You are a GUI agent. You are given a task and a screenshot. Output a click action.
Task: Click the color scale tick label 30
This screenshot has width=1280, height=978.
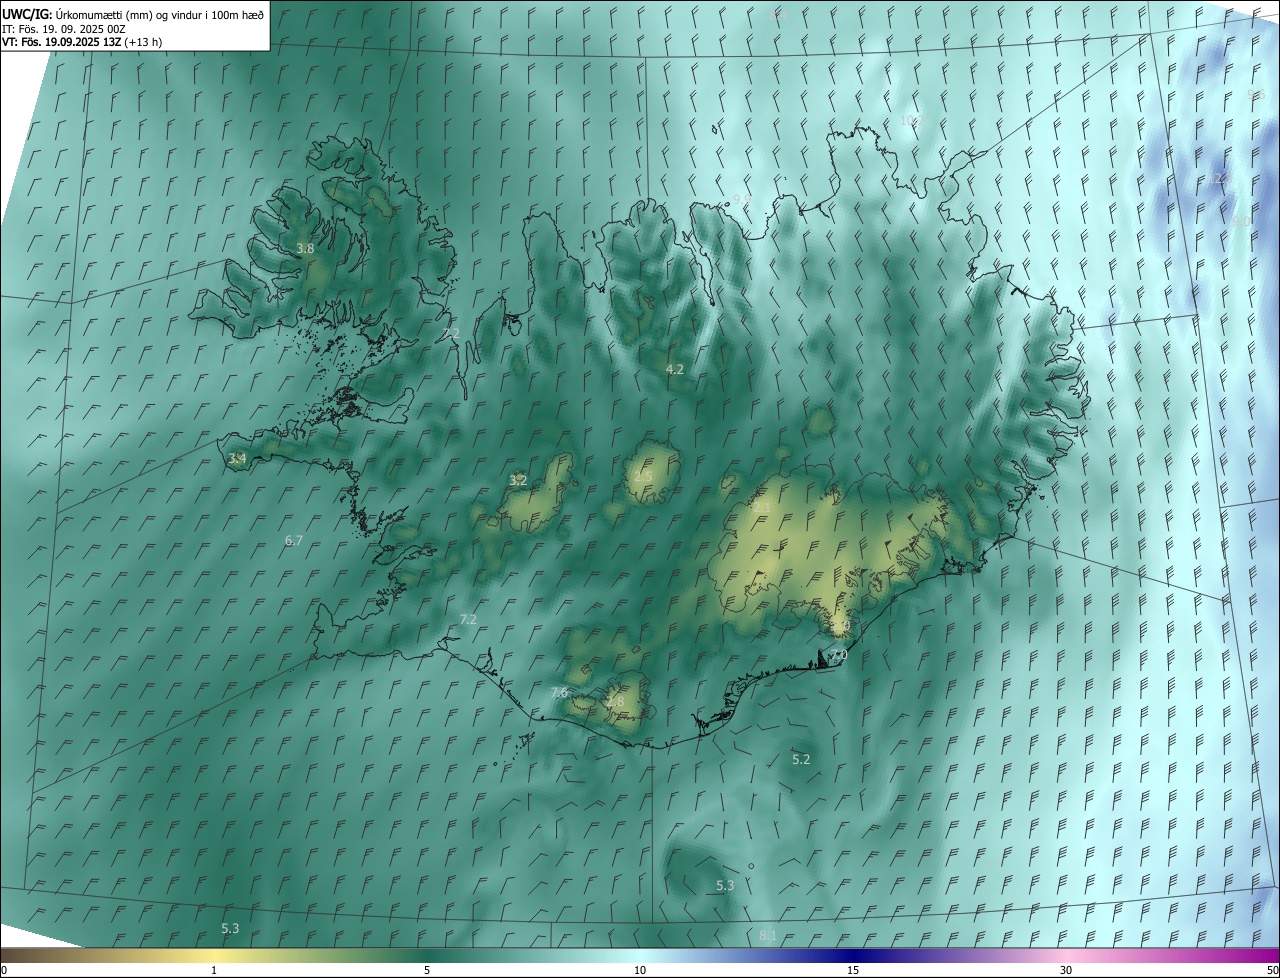[1066, 970]
